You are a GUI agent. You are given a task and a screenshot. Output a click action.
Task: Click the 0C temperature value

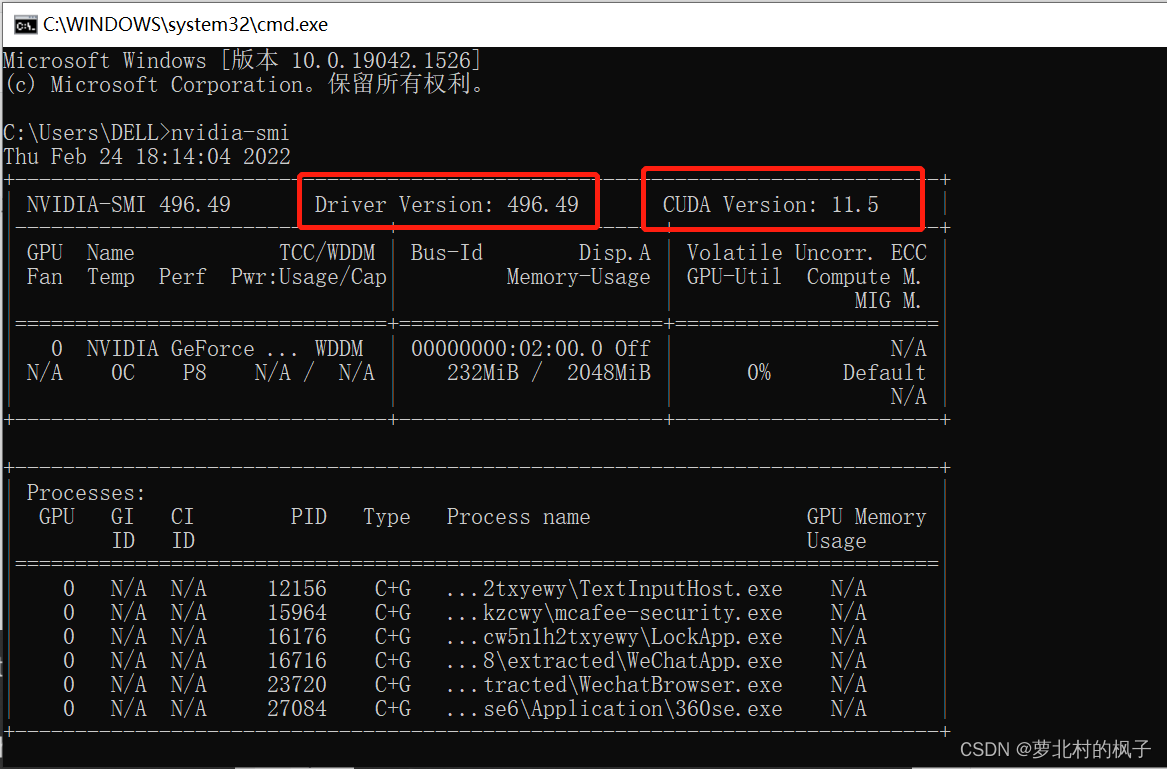(123, 372)
